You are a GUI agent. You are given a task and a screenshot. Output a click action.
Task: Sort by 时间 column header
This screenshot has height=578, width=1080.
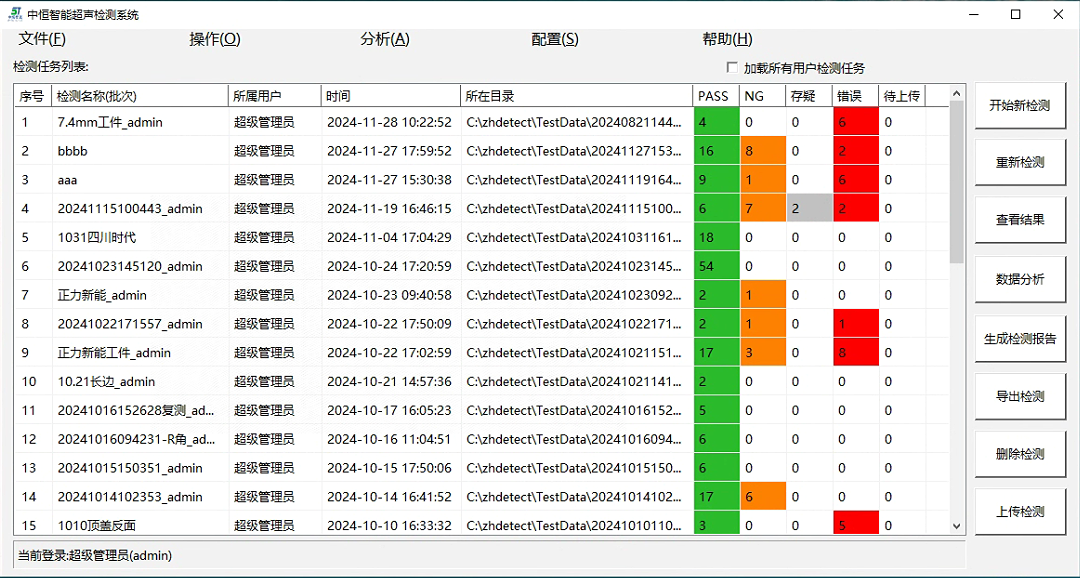pyautogui.click(x=391, y=96)
